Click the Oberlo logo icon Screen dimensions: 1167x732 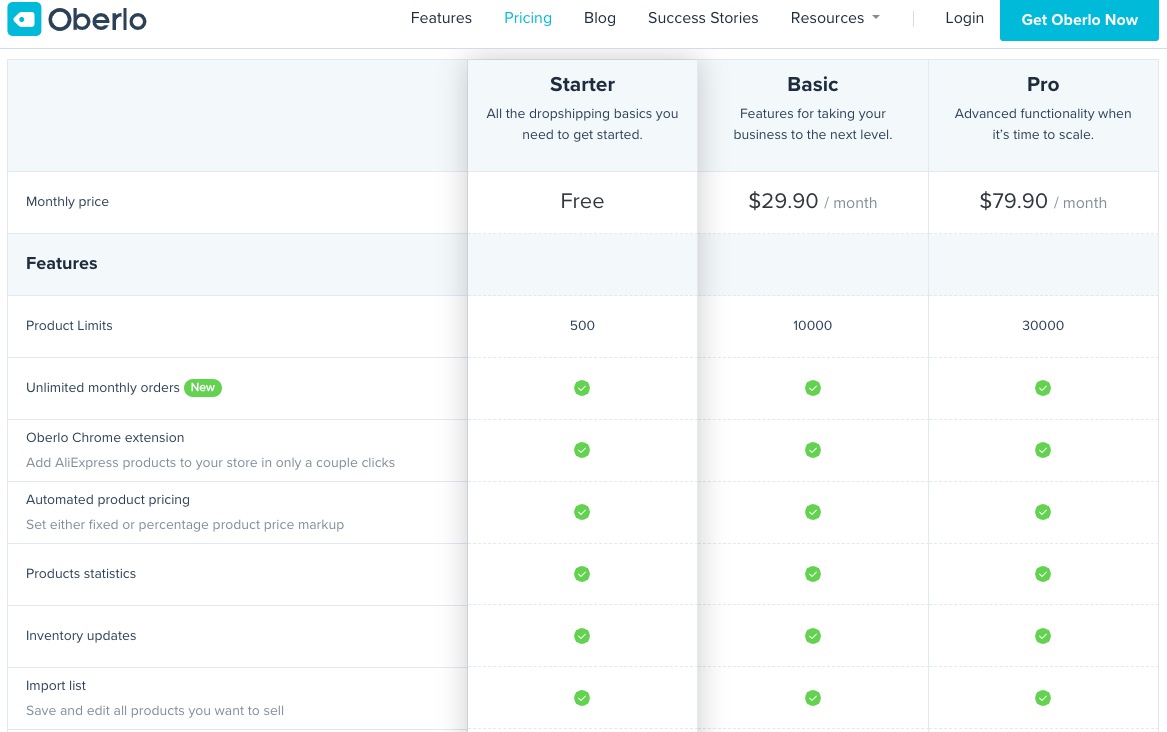[x=24, y=19]
